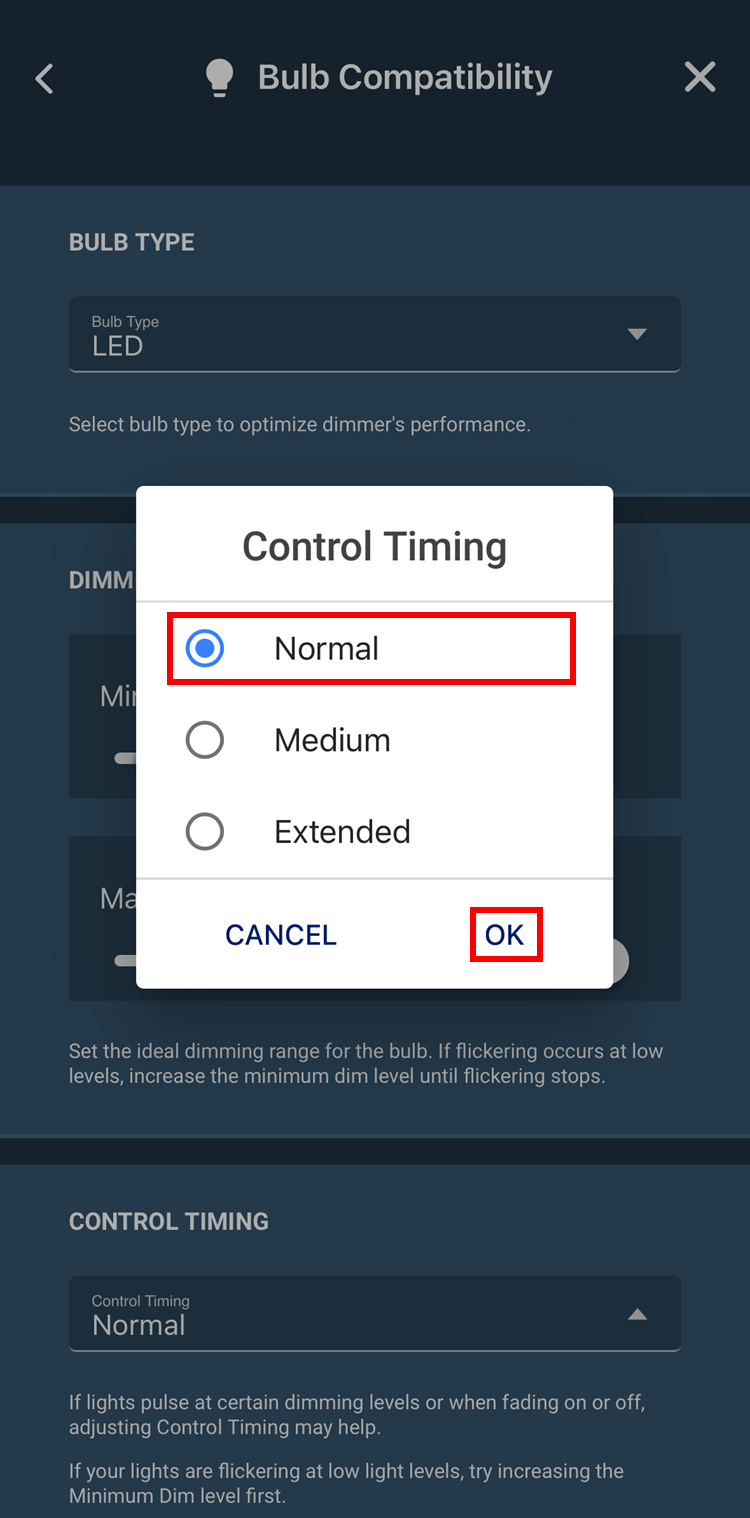Confirm the dialog with OK
Viewport: 750px width, 1518px height.
pos(505,935)
